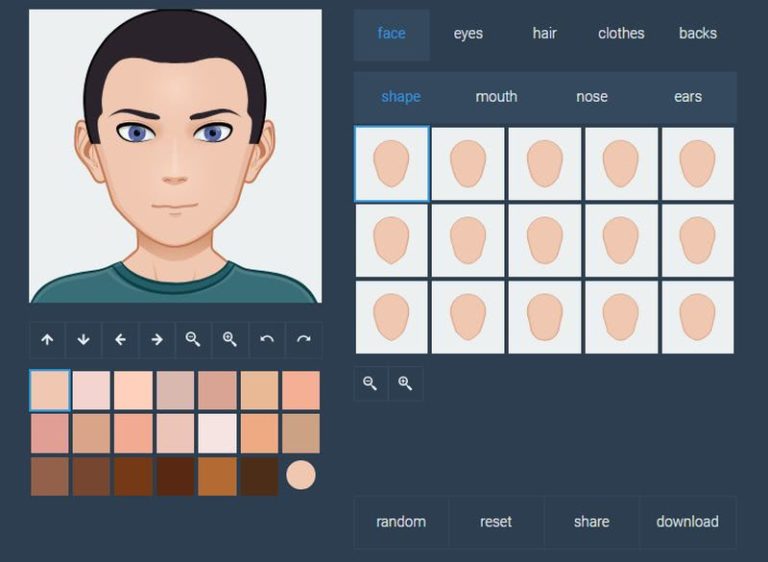Shift avatar right with the right arrow
Screen dimensions: 768x562
[157, 340]
